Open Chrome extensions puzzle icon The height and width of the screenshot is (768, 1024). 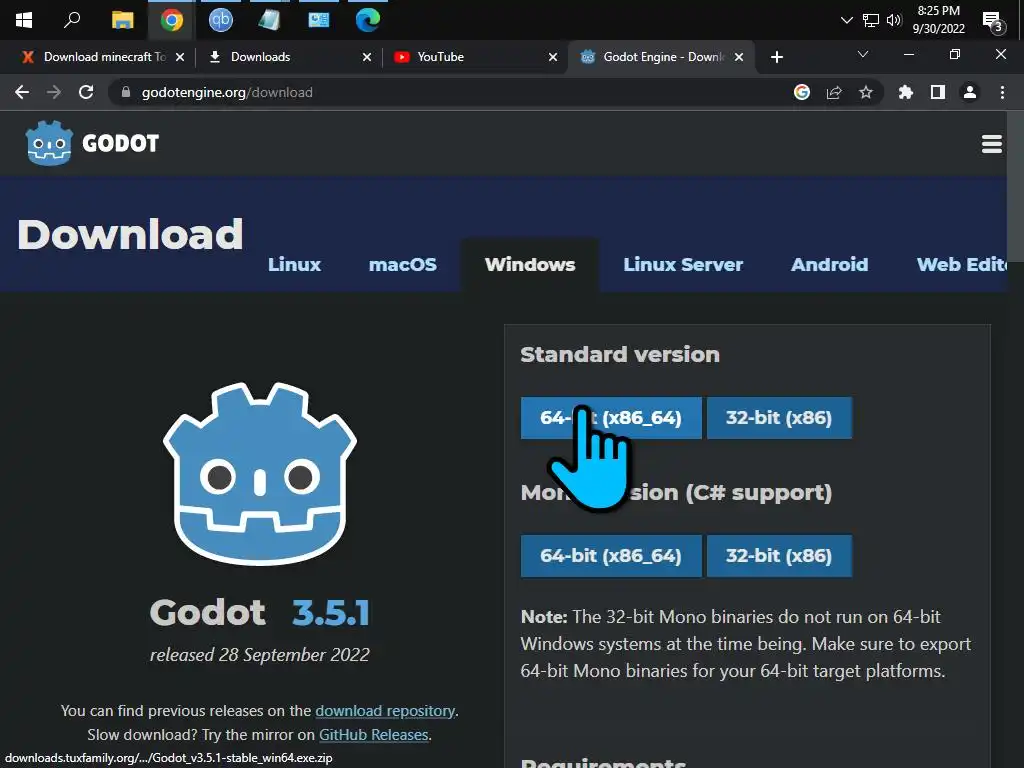click(906, 92)
